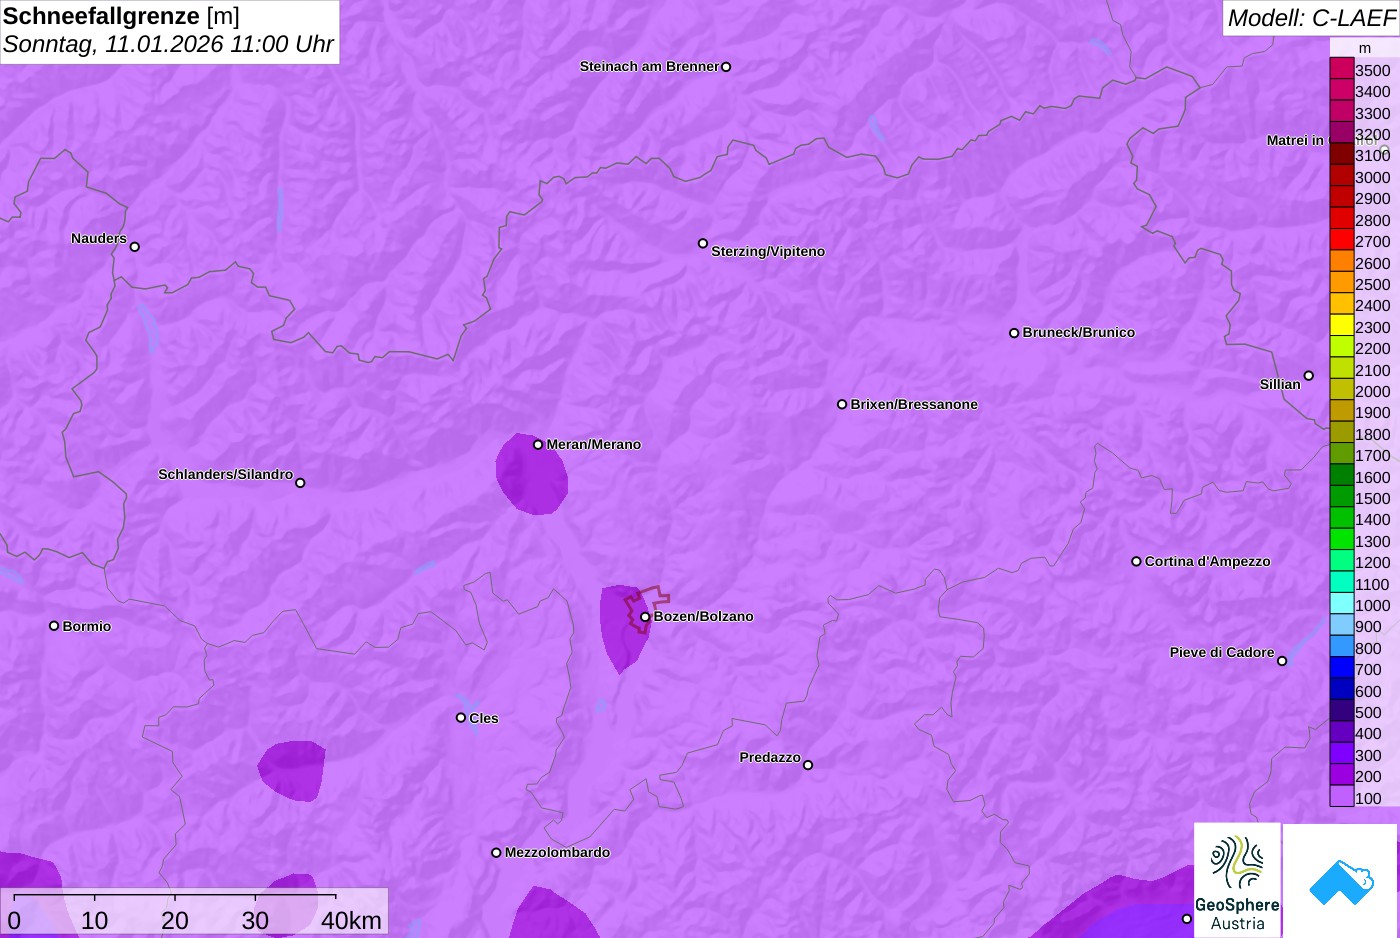Click the 3500 m legend color swatch
The height and width of the screenshot is (938, 1400).
coord(1342,69)
